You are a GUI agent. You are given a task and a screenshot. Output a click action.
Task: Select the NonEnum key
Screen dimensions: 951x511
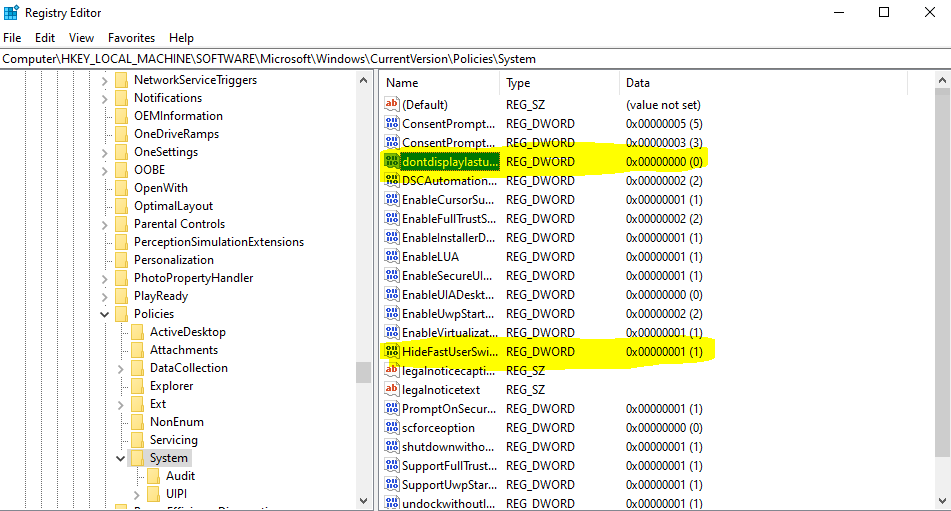[176, 422]
